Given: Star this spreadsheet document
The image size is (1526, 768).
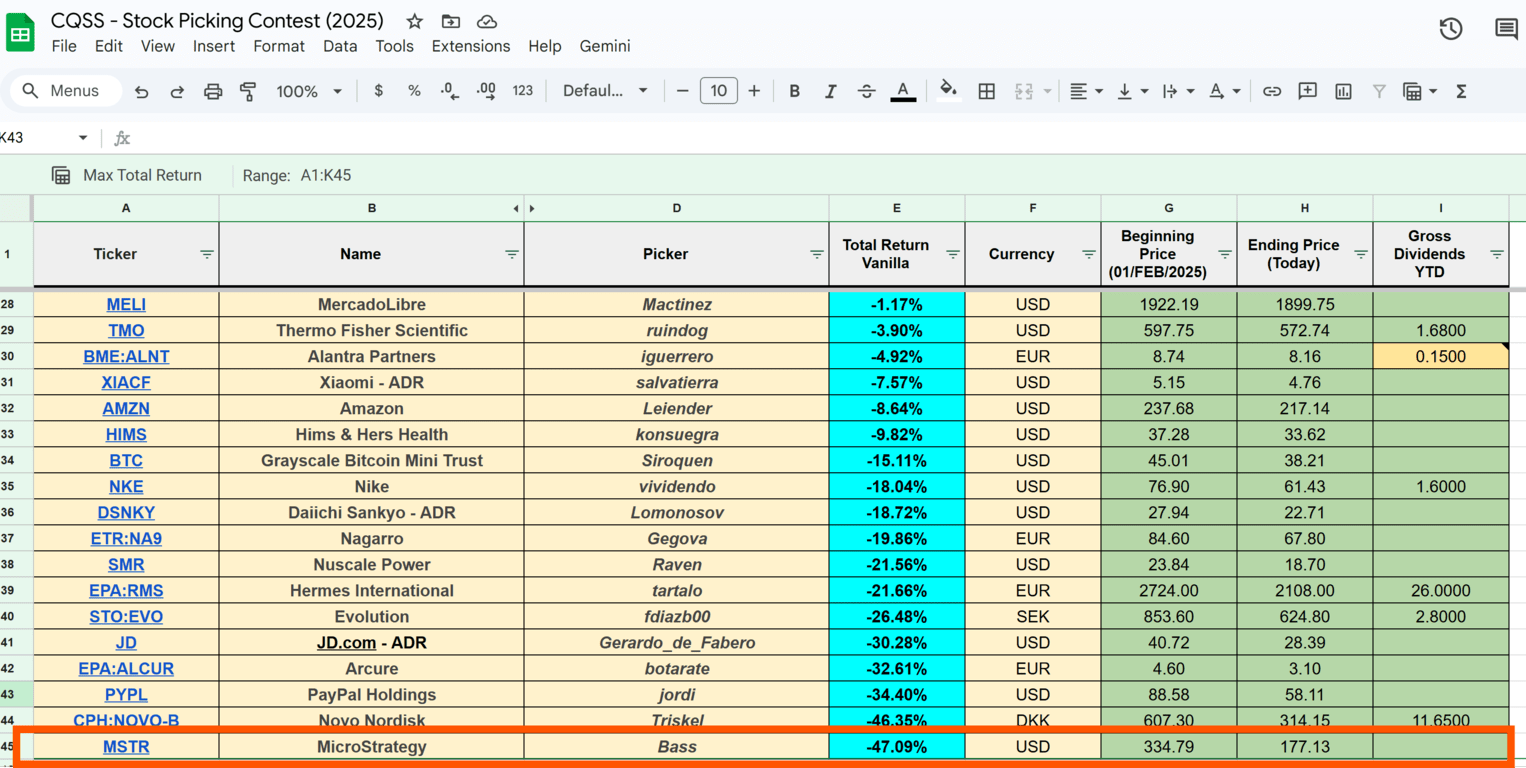Looking at the screenshot, I should tap(415, 21).
